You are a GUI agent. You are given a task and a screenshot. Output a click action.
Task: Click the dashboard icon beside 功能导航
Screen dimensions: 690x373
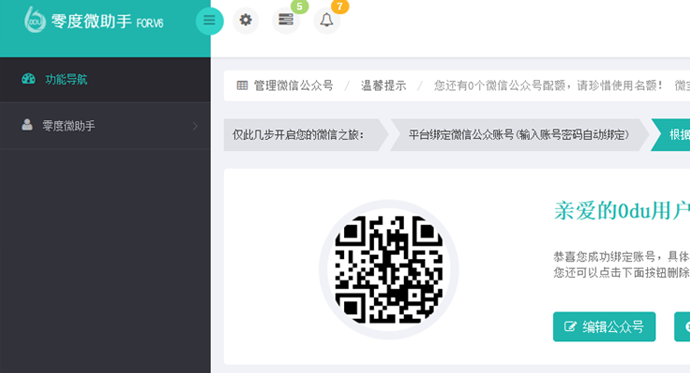[29, 79]
